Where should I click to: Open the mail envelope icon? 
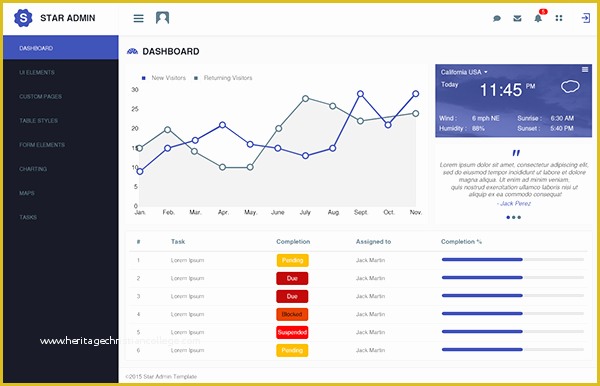coord(517,18)
